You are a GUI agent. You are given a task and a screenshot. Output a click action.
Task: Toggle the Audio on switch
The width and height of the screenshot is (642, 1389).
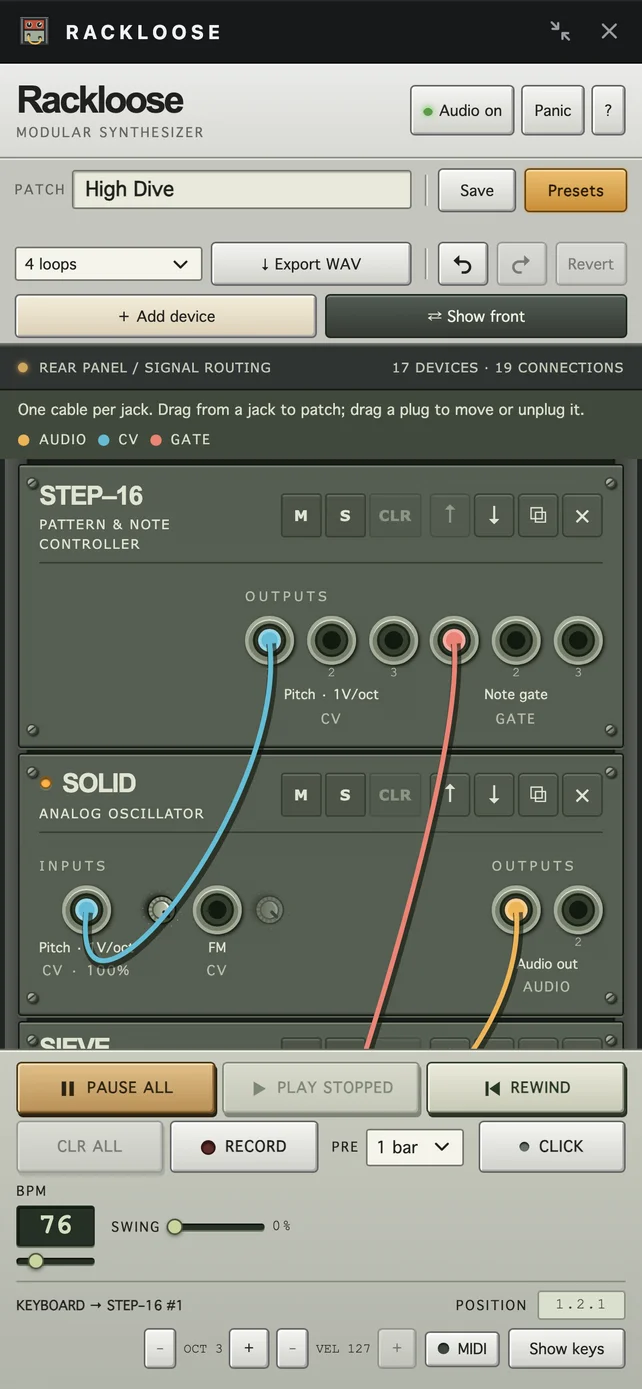[462, 110]
